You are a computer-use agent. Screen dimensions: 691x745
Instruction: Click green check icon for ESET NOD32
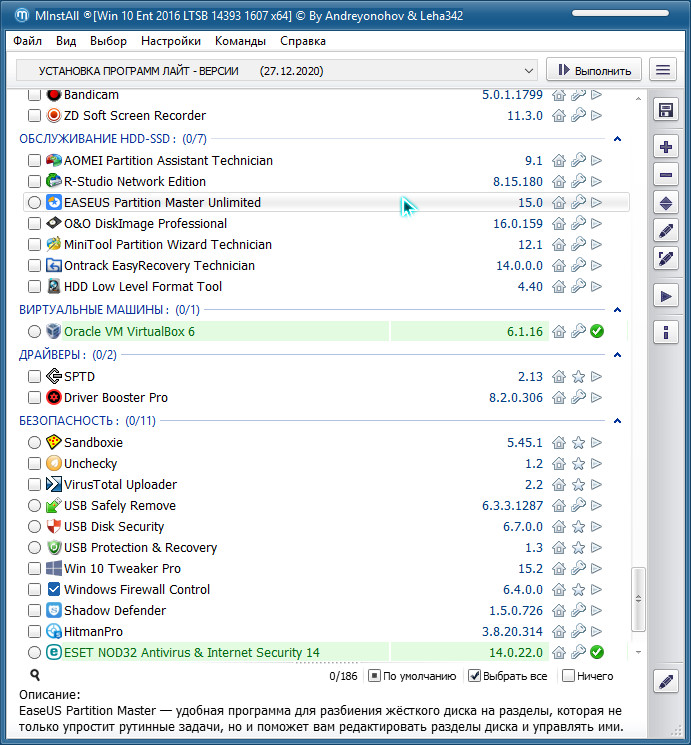pyautogui.click(x=597, y=652)
